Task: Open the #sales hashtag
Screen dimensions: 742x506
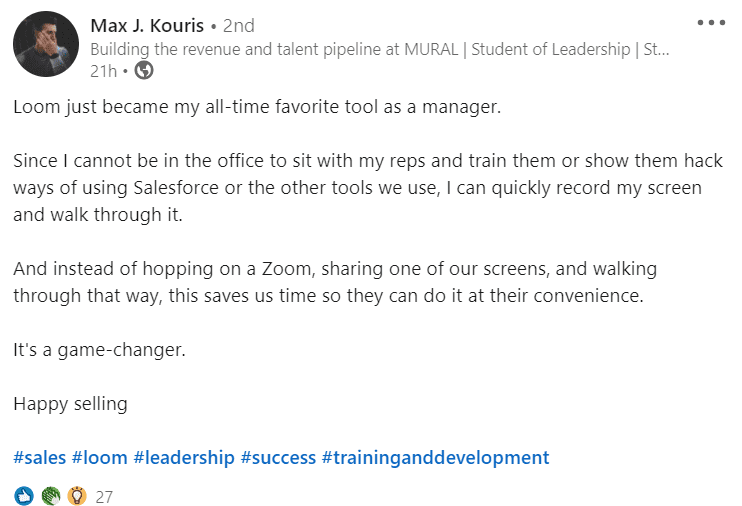Action: point(40,458)
